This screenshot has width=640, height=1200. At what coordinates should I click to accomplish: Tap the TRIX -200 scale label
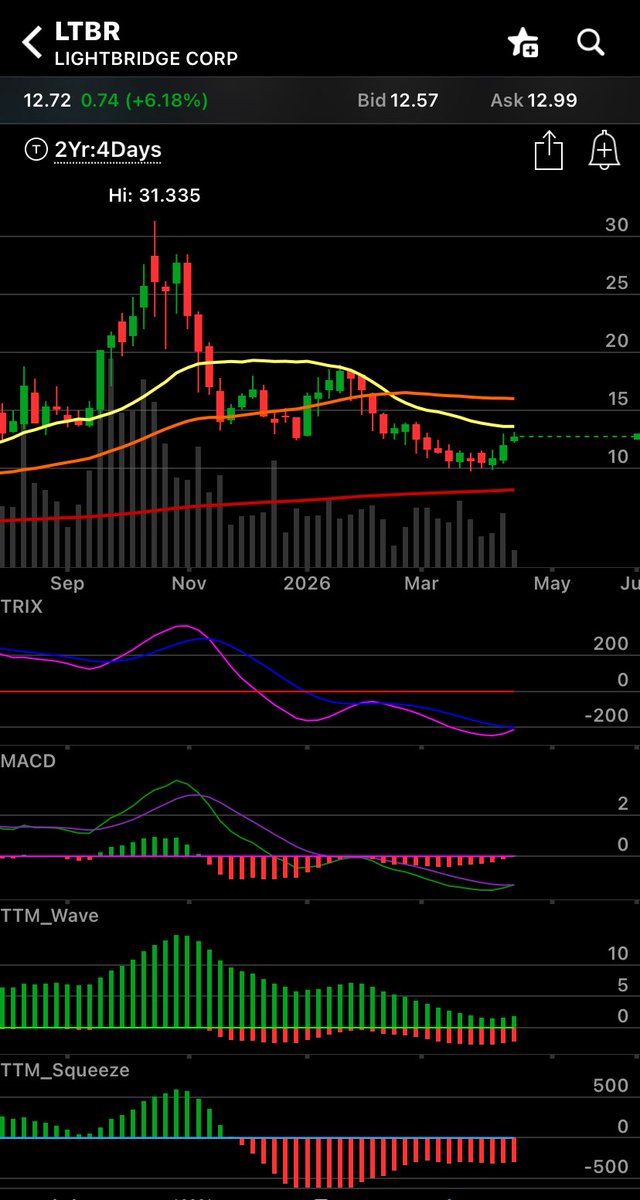tap(608, 716)
